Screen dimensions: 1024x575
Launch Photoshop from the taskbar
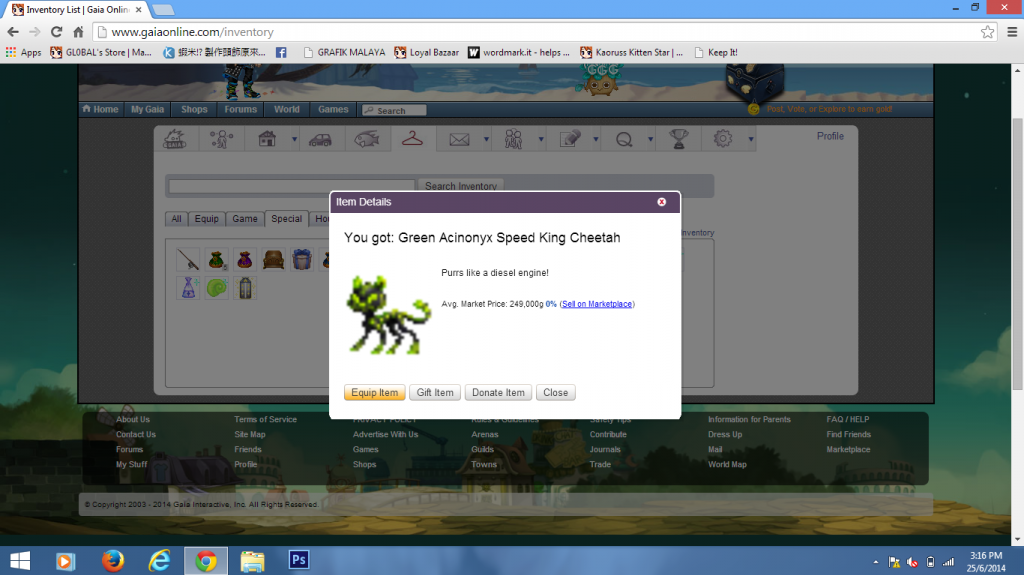(298, 560)
